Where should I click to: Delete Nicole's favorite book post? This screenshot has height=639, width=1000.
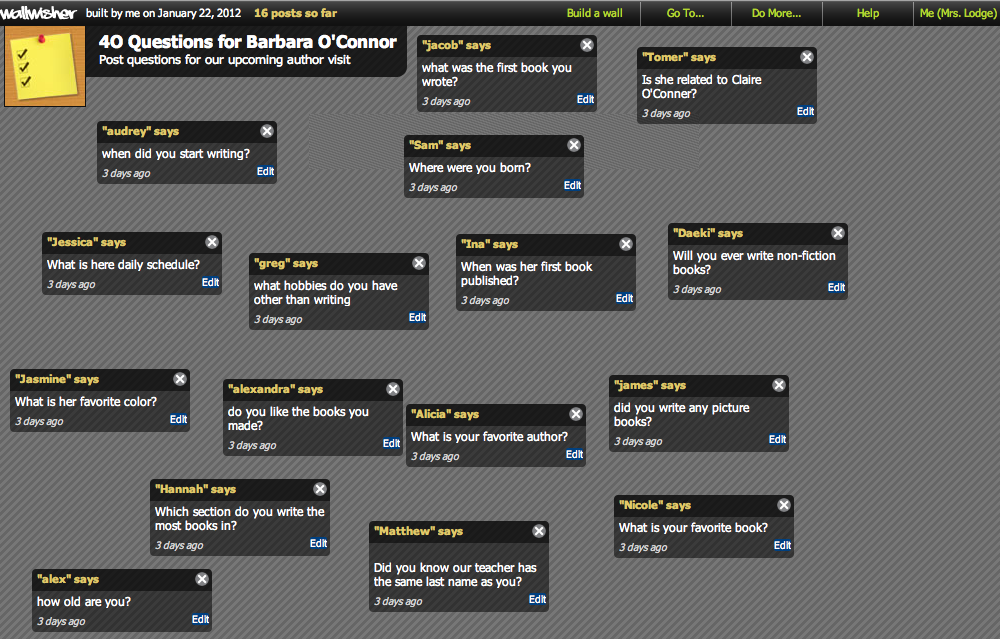click(784, 505)
